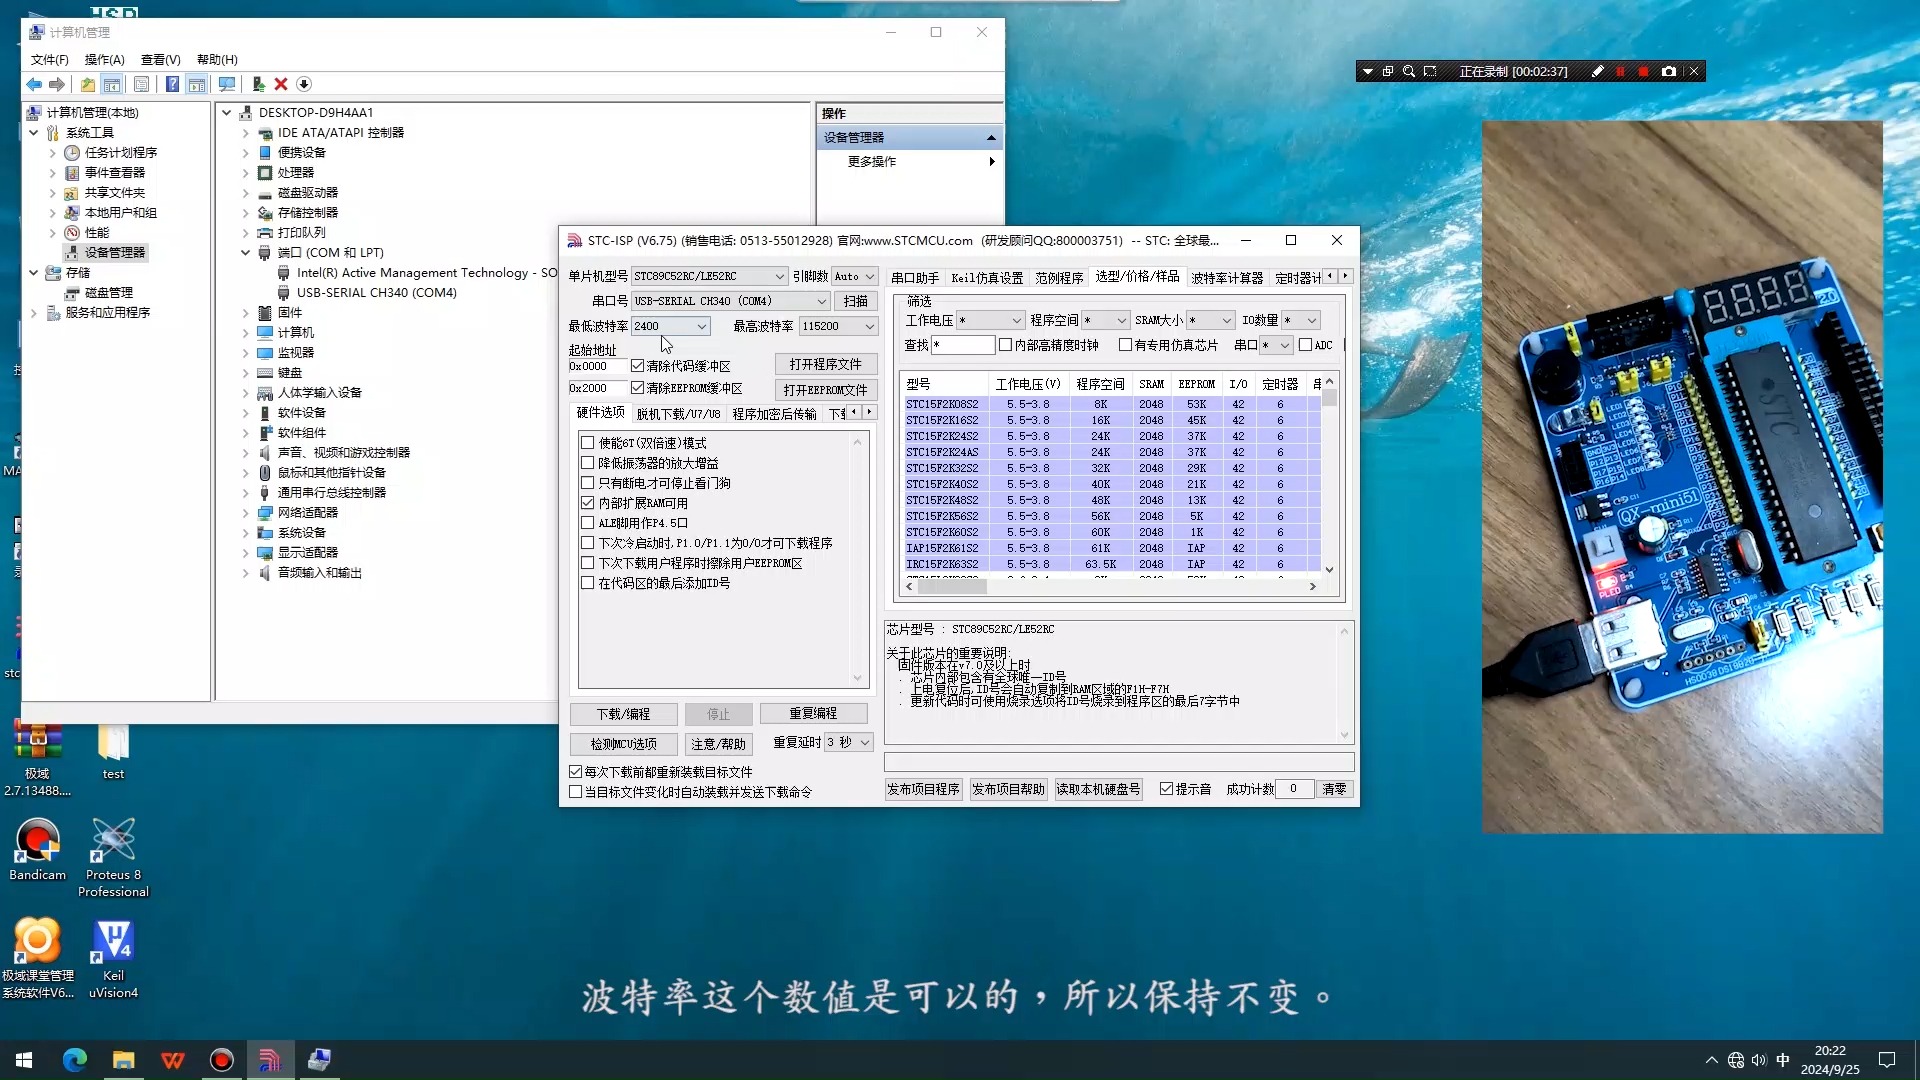Open the minimum baud rate 2400 dropdown
This screenshot has height=1080, width=1920.
pyautogui.click(x=702, y=326)
